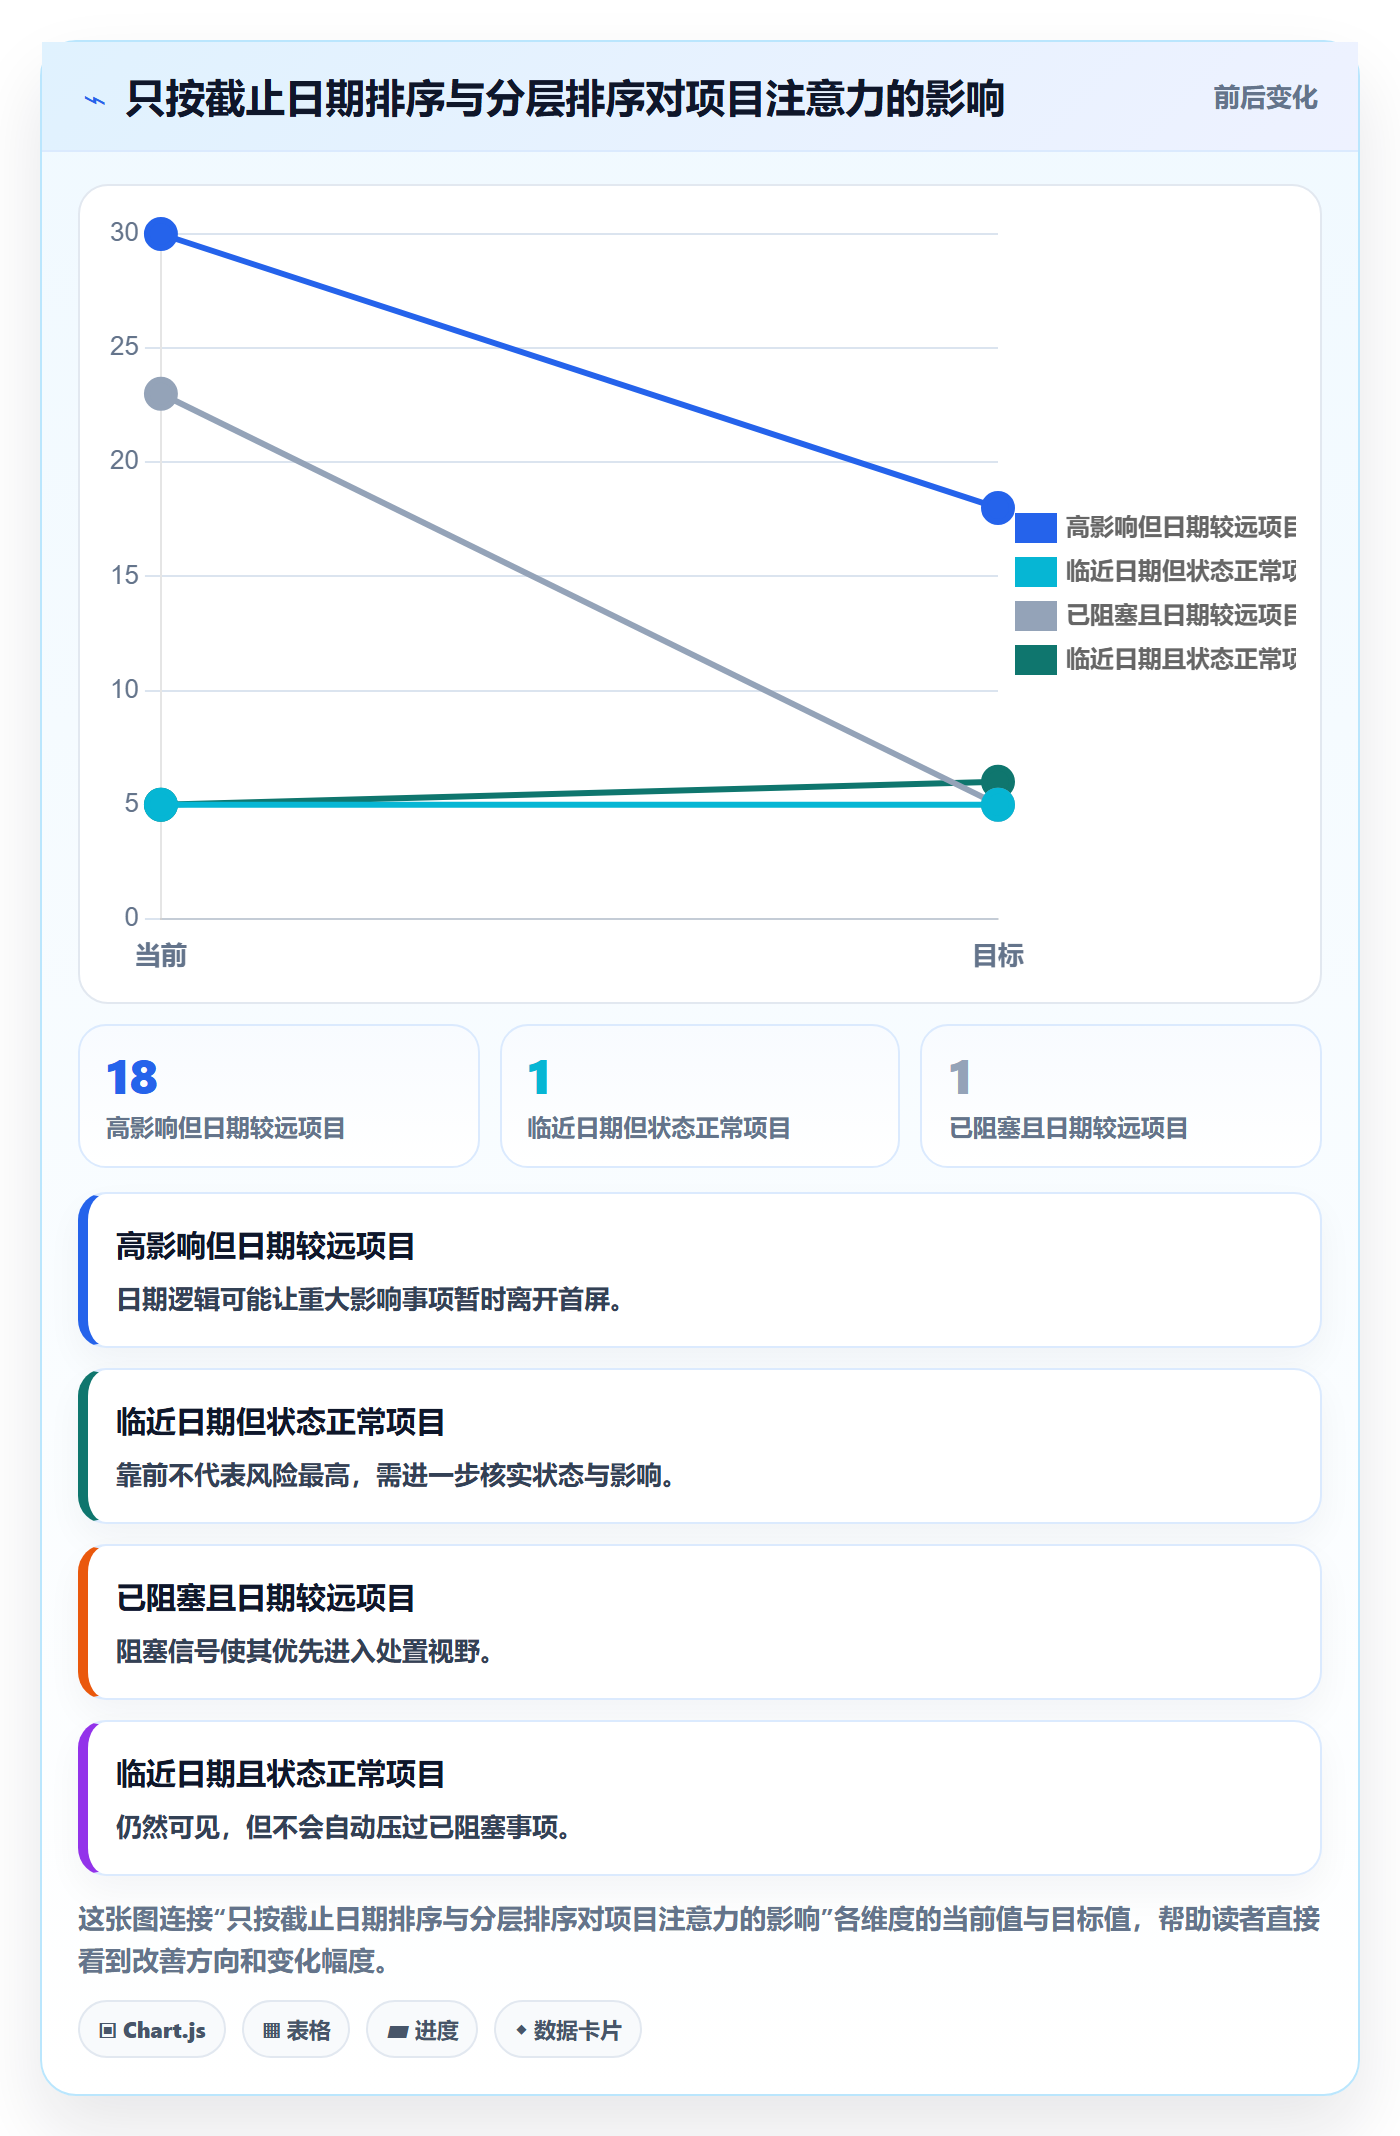Click stat card label 临近日期但状态正常项目
The image size is (1400, 2136).
pos(659,1129)
